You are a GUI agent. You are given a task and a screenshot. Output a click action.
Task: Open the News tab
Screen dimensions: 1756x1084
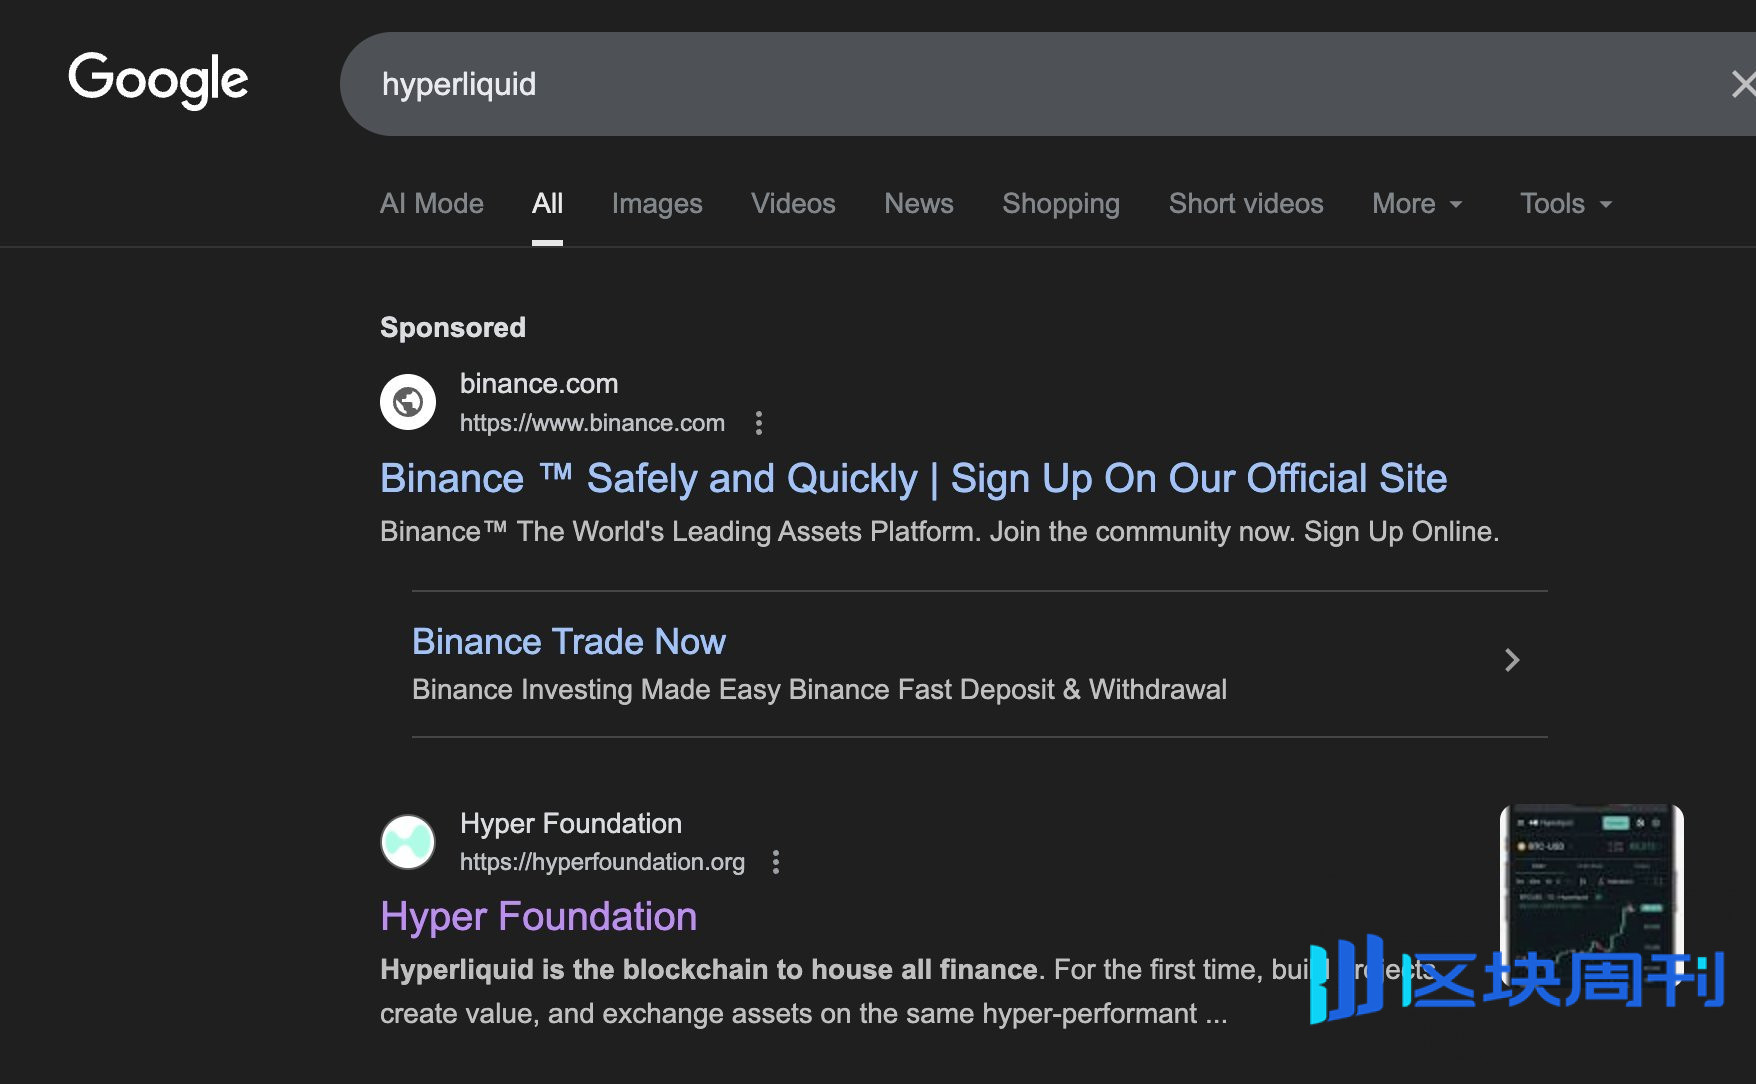click(x=919, y=203)
